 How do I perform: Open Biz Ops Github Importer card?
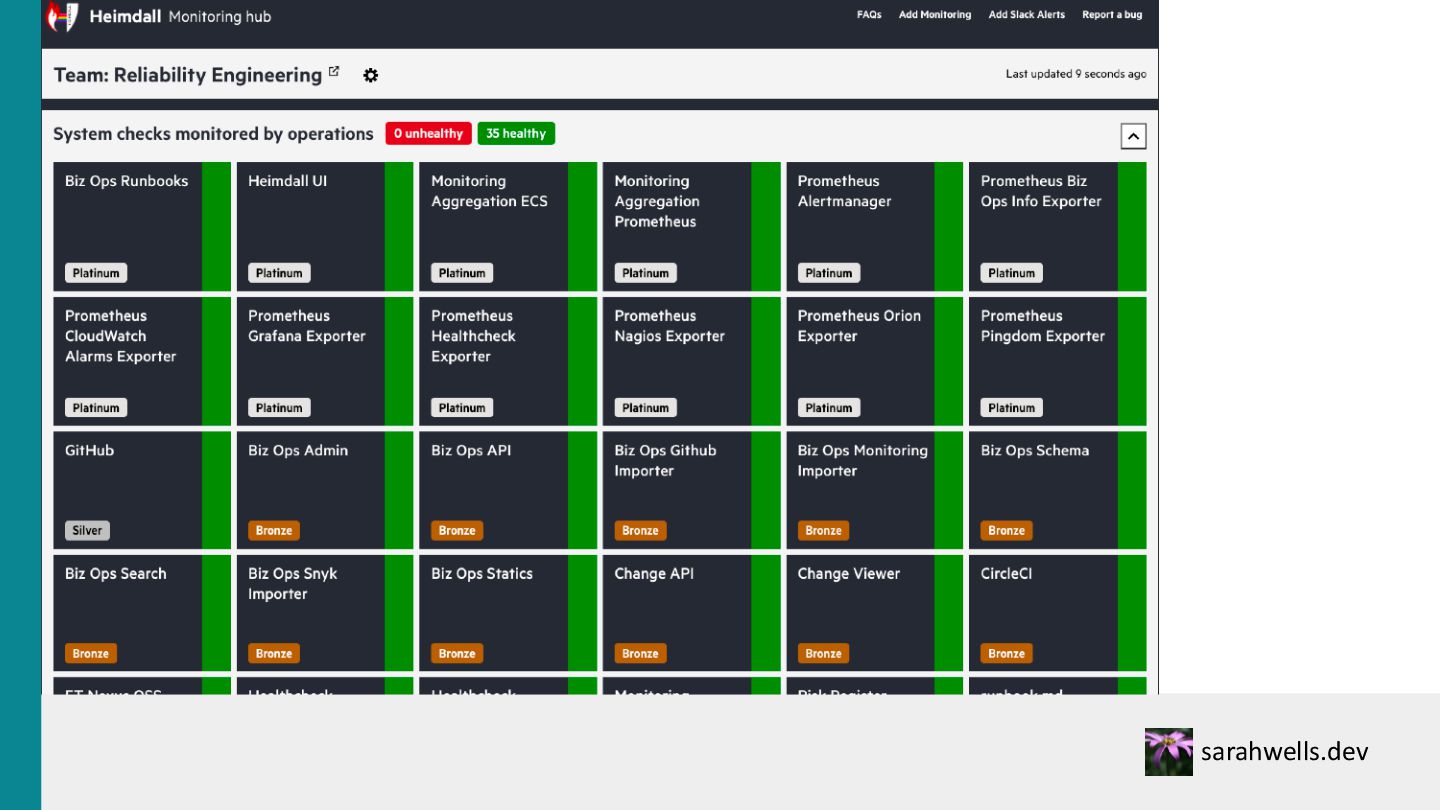691,490
